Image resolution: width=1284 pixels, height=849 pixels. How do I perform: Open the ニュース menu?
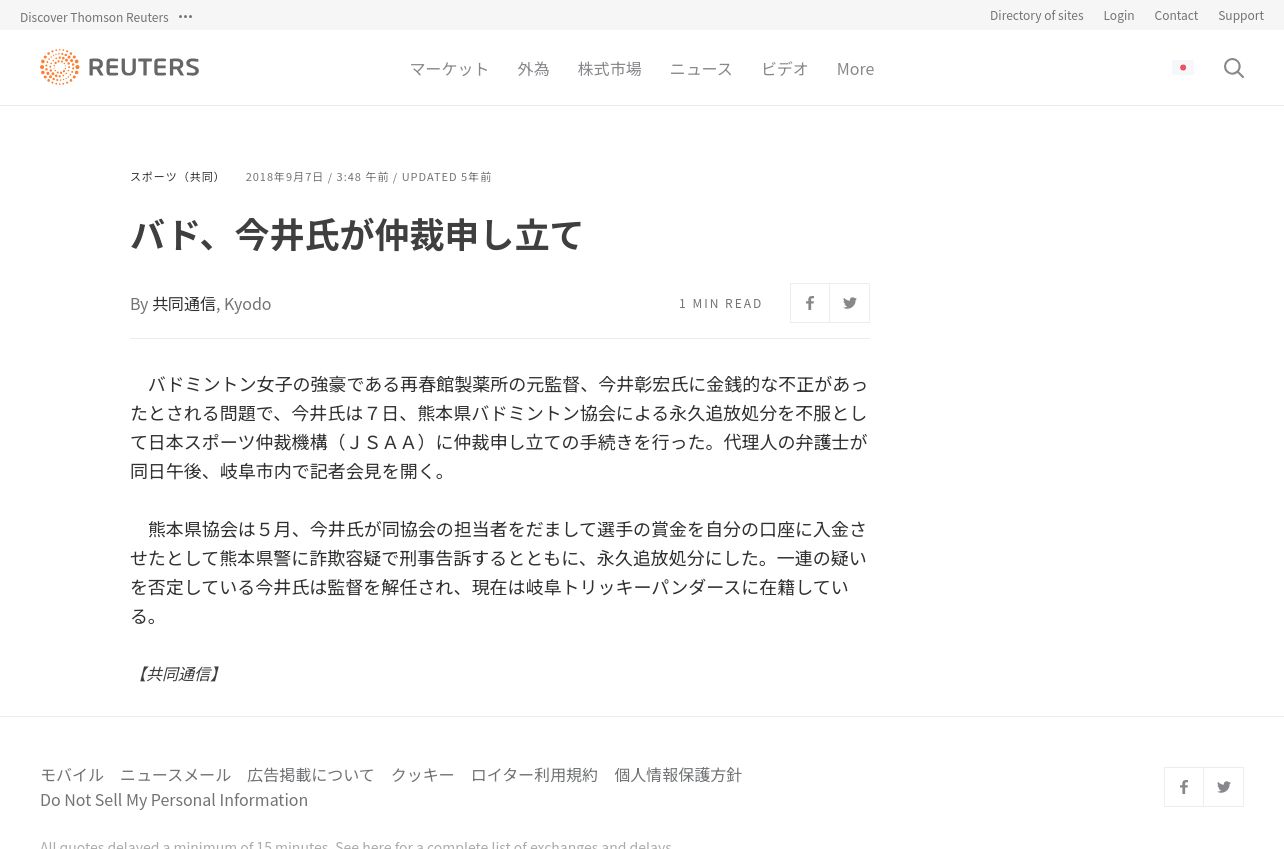coord(701,68)
